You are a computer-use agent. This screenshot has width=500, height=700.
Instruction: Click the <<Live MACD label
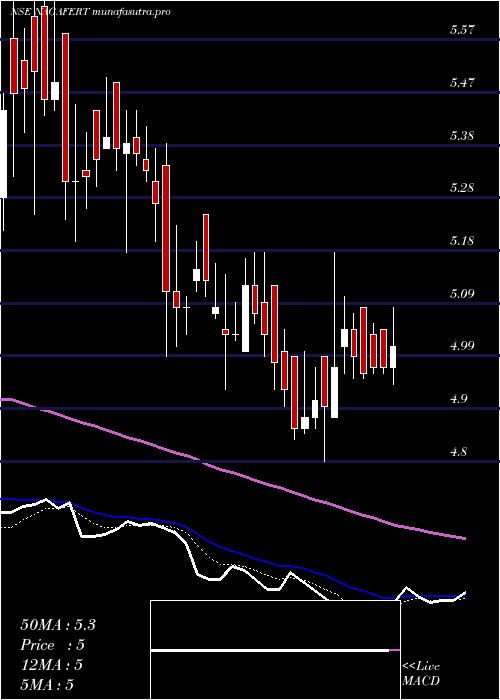pyautogui.click(x=421, y=674)
